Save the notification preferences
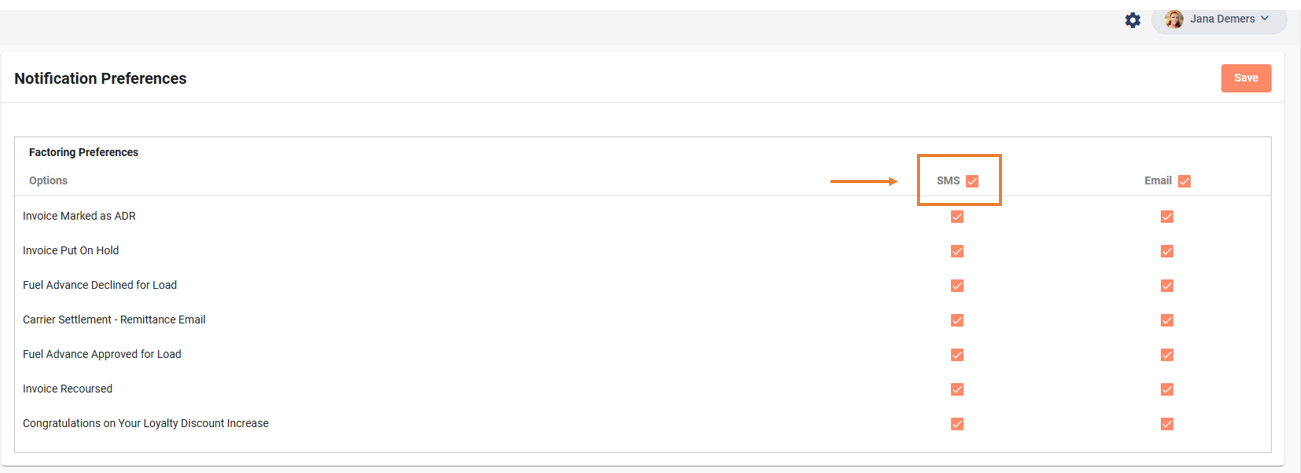 point(1245,78)
